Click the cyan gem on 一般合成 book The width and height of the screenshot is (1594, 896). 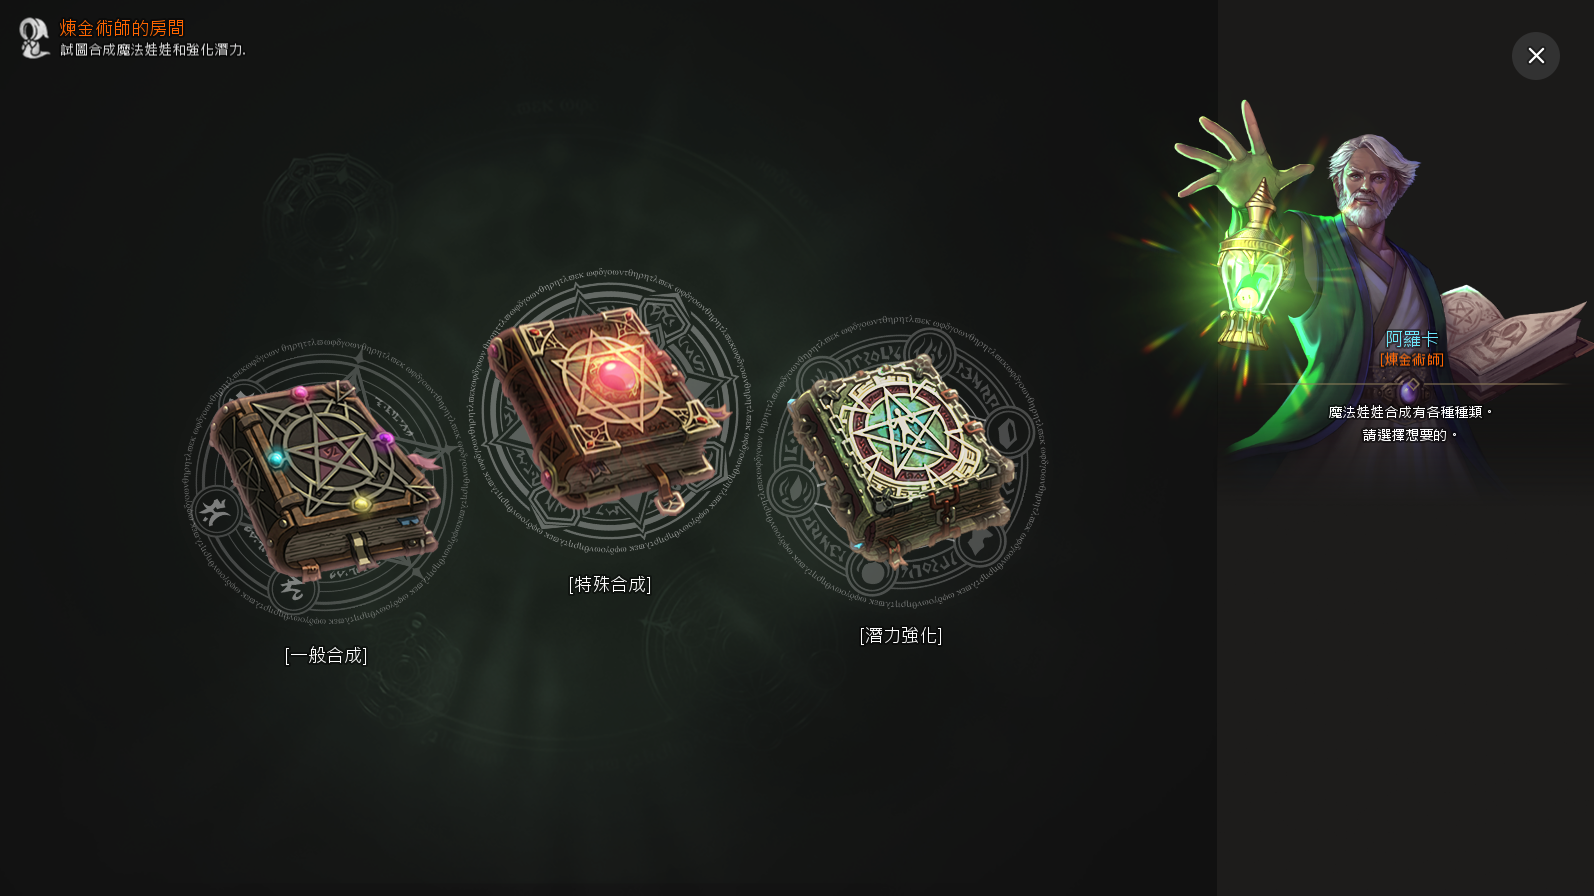pyautogui.click(x=277, y=458)
